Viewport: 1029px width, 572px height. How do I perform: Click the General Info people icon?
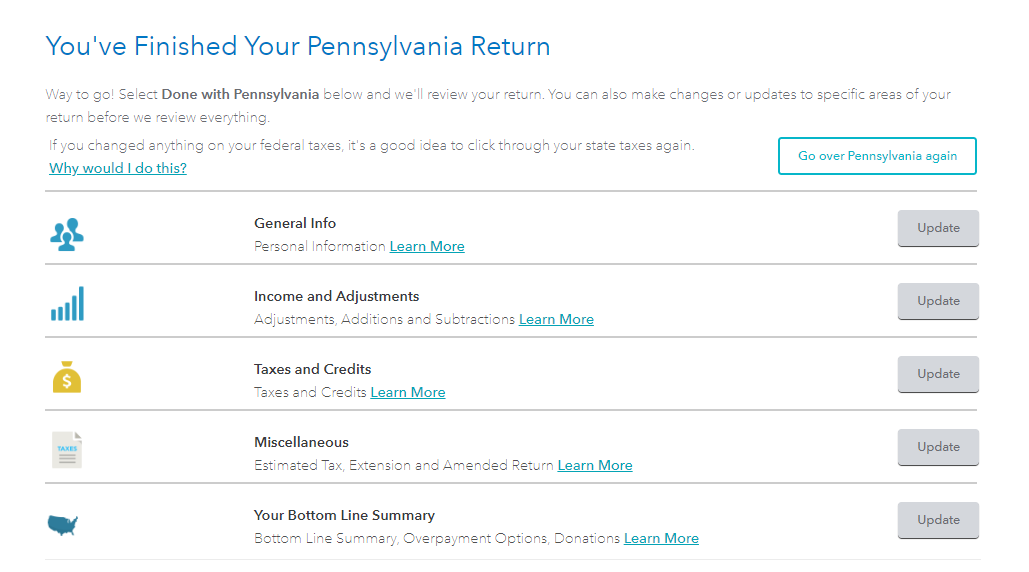point(67,234)
